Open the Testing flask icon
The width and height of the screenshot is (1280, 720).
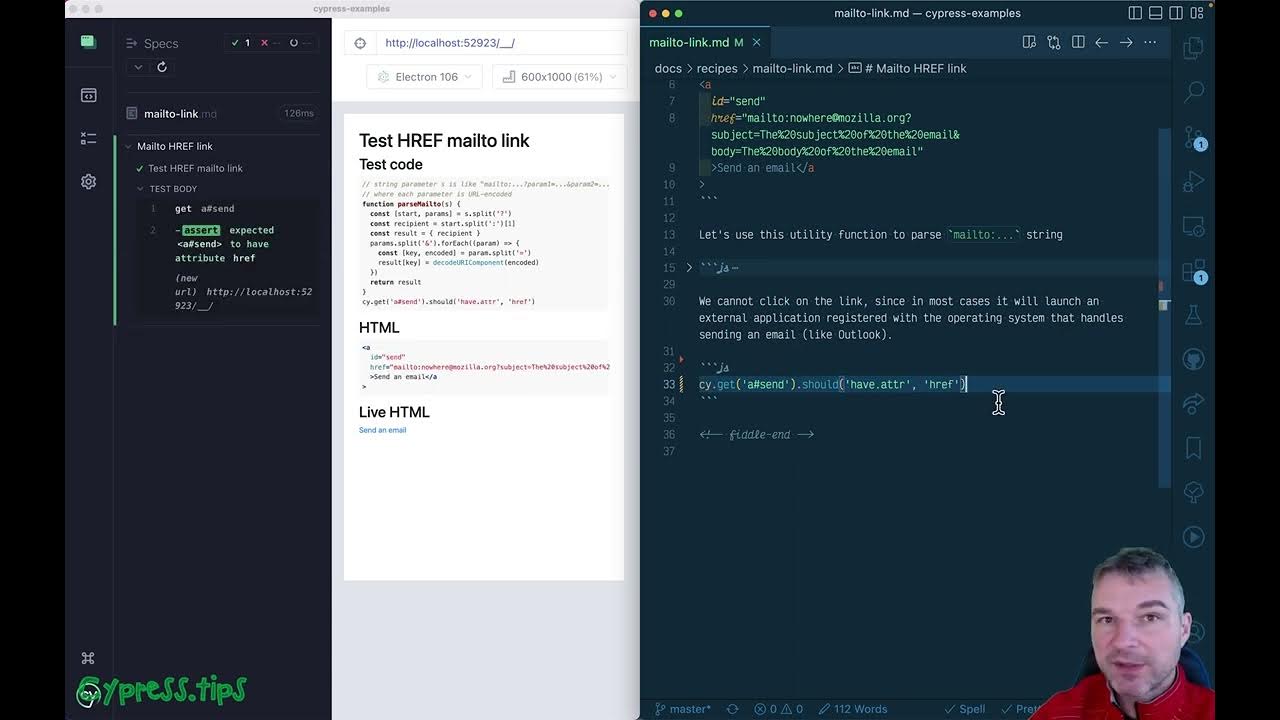pos(1193,315)
